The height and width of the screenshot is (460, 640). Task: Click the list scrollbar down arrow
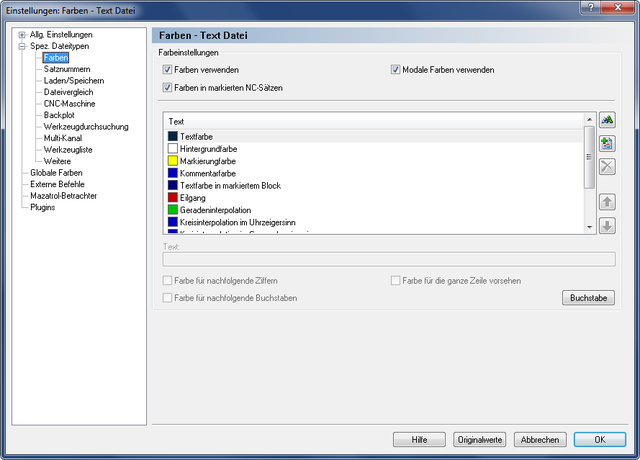pyautogui.click(x=589, y=227)
